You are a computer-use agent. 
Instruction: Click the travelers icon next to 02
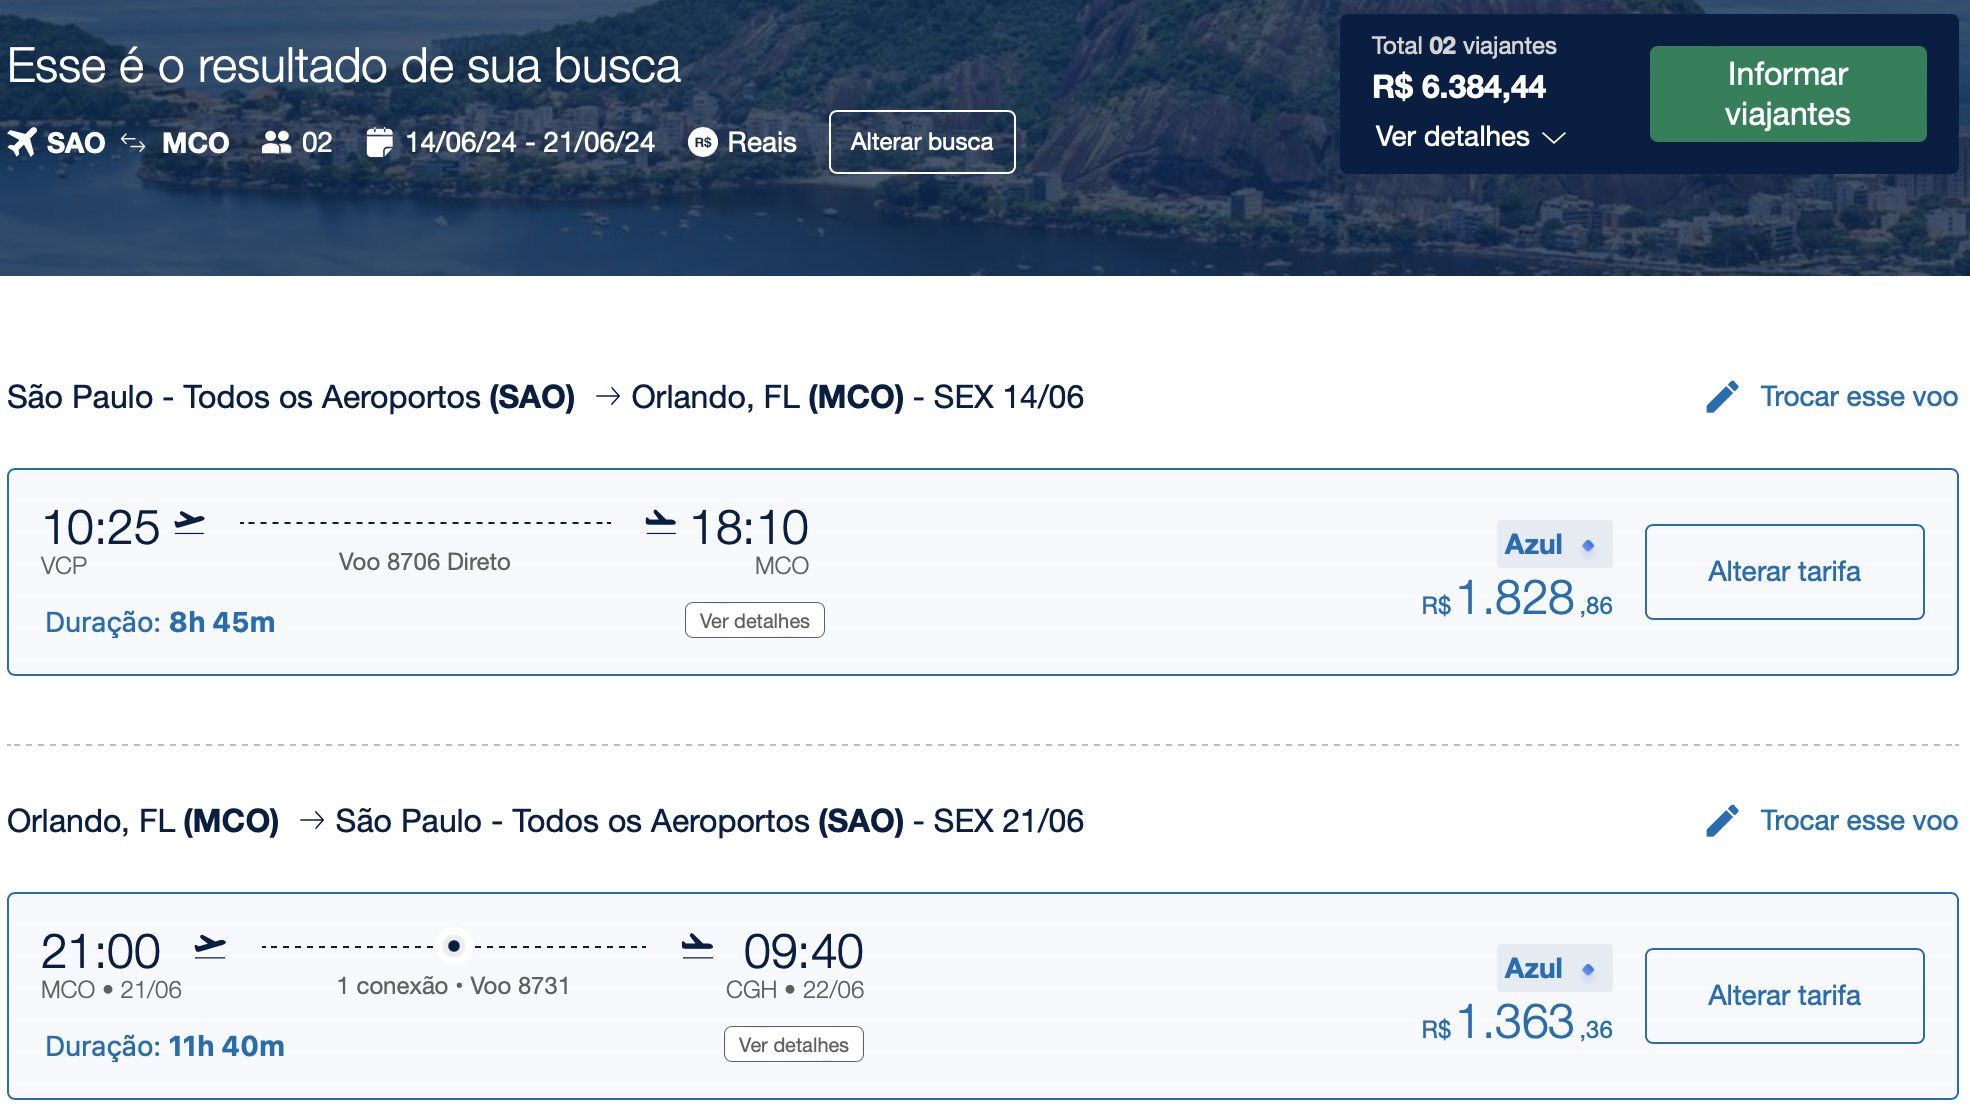(x=276, y=142)
